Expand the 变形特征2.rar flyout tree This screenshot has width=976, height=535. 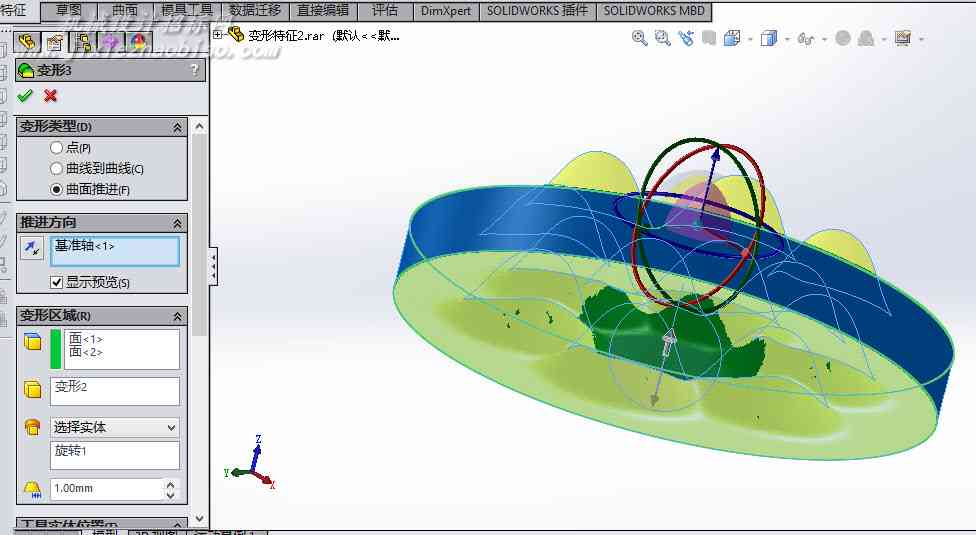217,35
